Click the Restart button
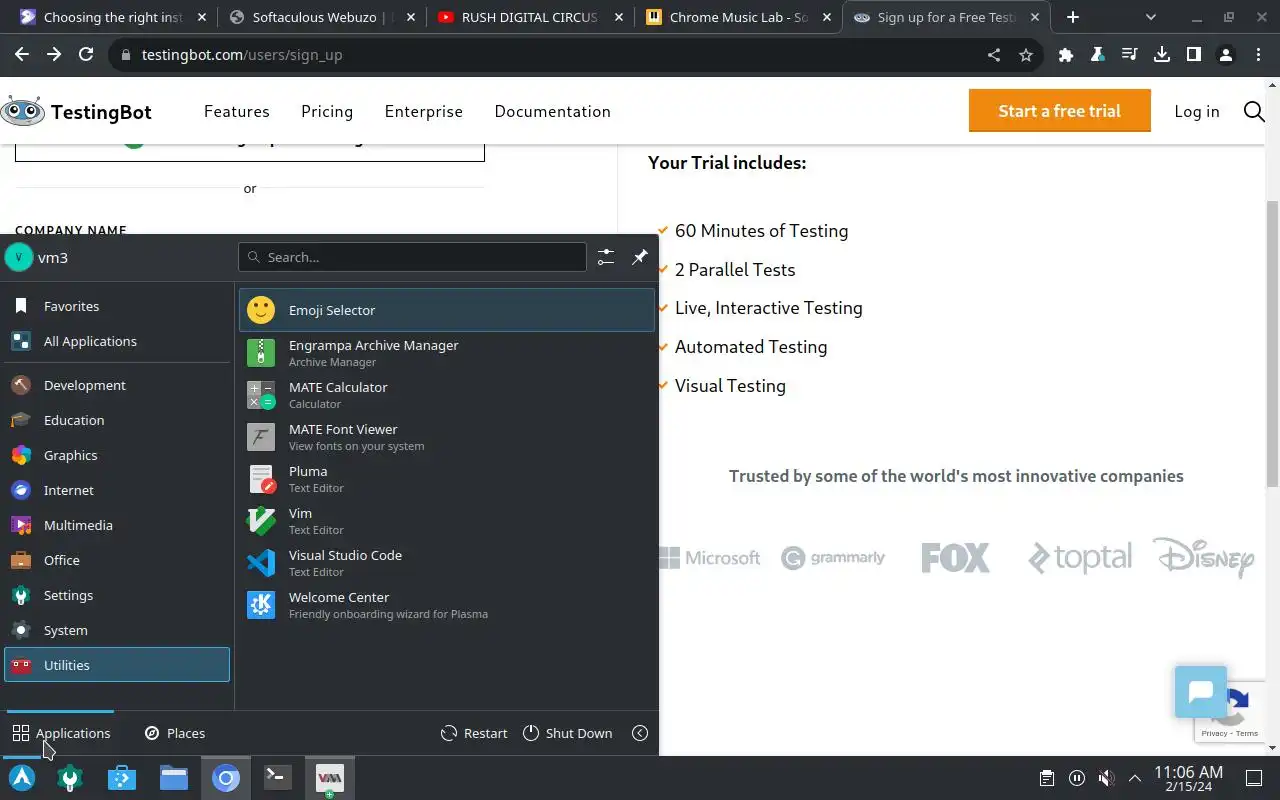The height and width of the screenshot is (800, 1280). pyautogui.click(x=474, y=733)
